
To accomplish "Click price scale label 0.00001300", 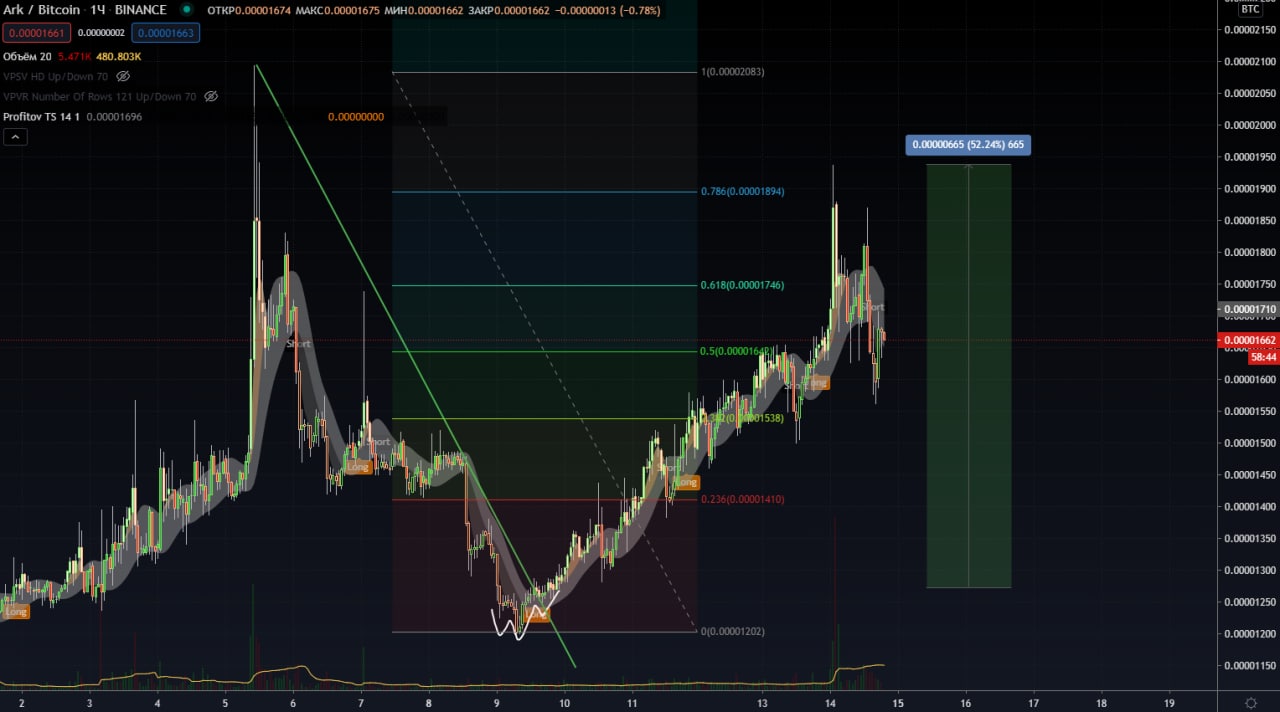I will 1249,570.
